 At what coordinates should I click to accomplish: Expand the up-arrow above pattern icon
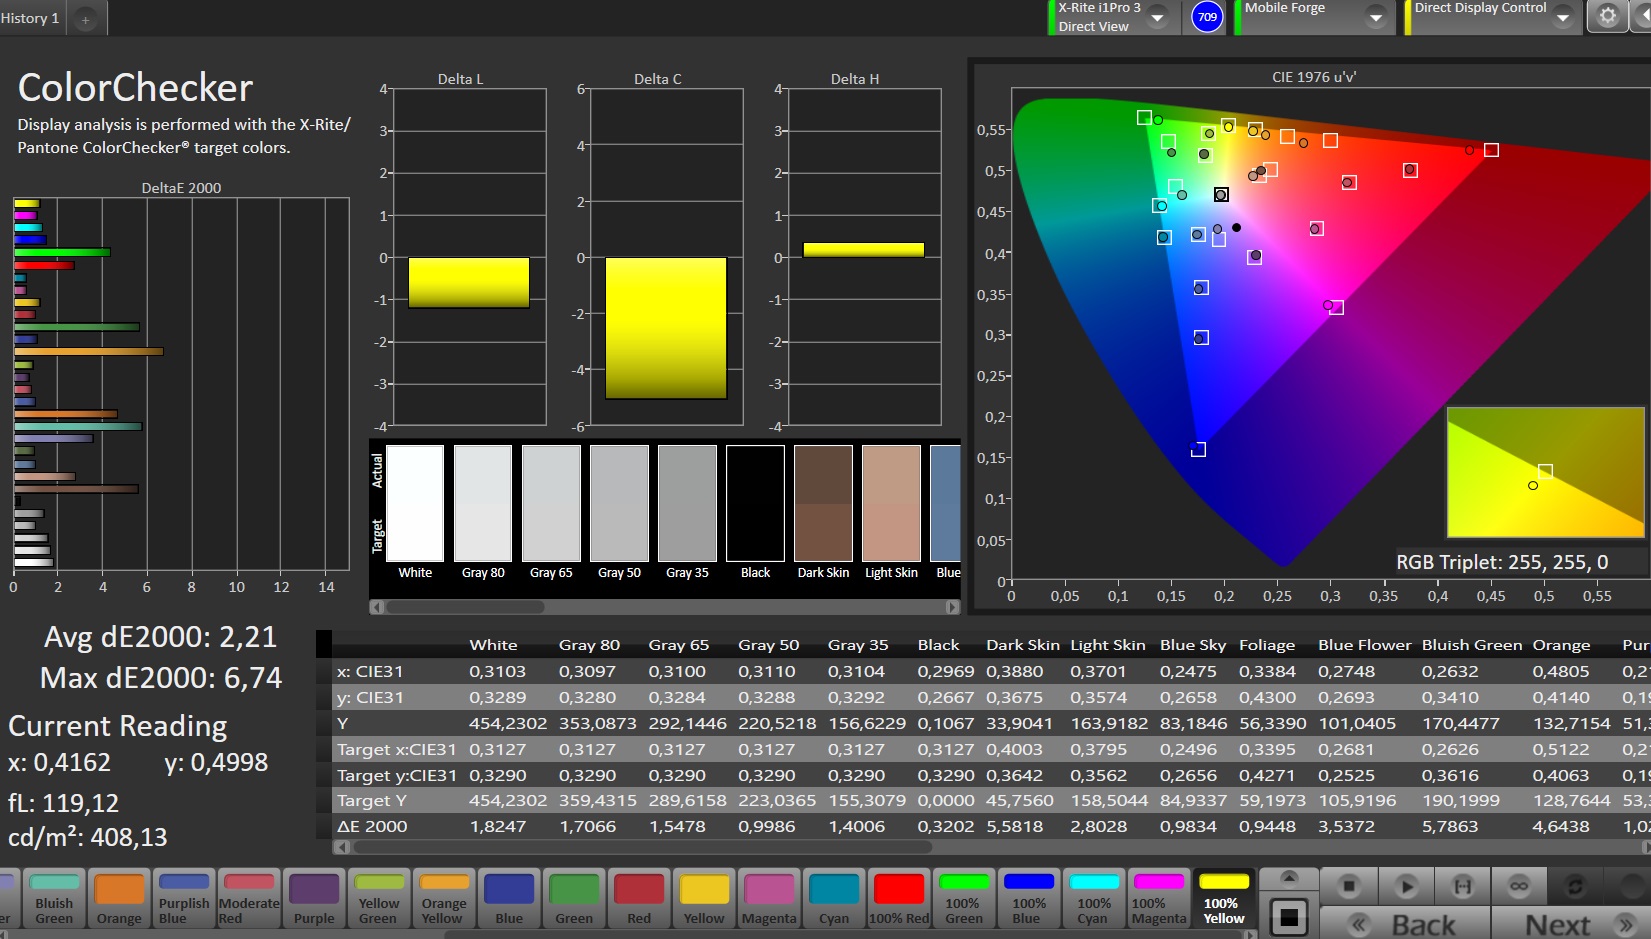(1288, 878)
